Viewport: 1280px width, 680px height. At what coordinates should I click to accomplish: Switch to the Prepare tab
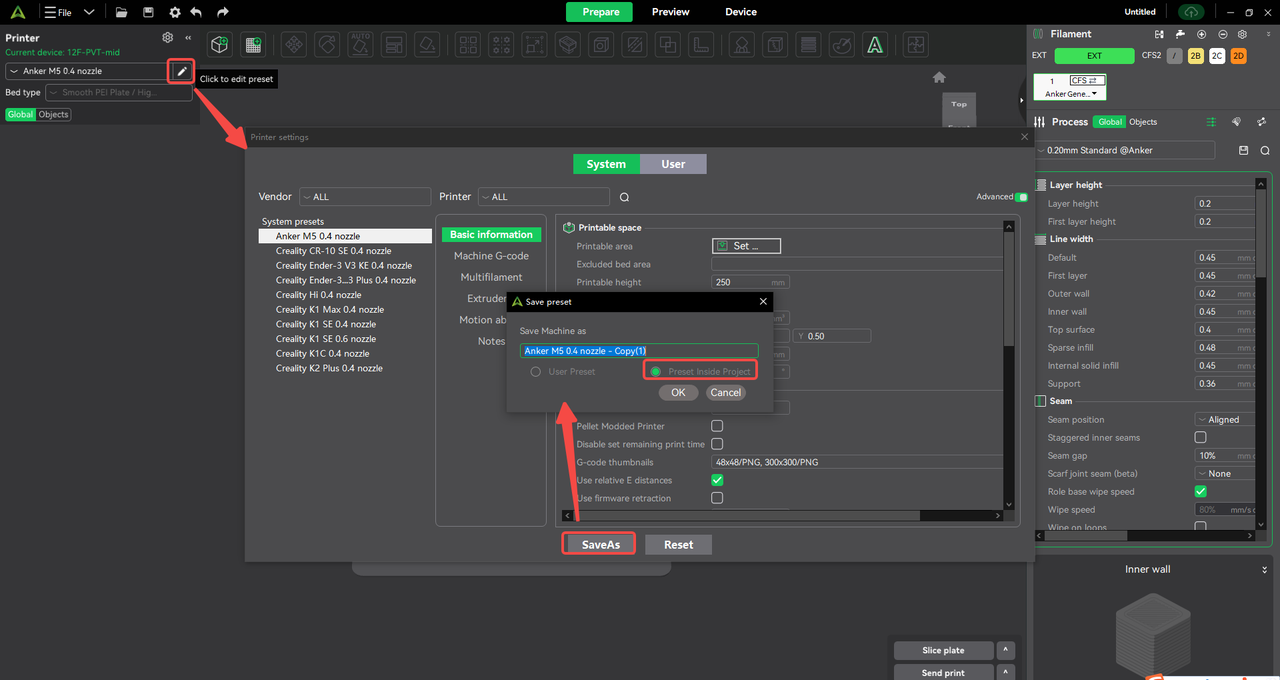pos(600,12)
